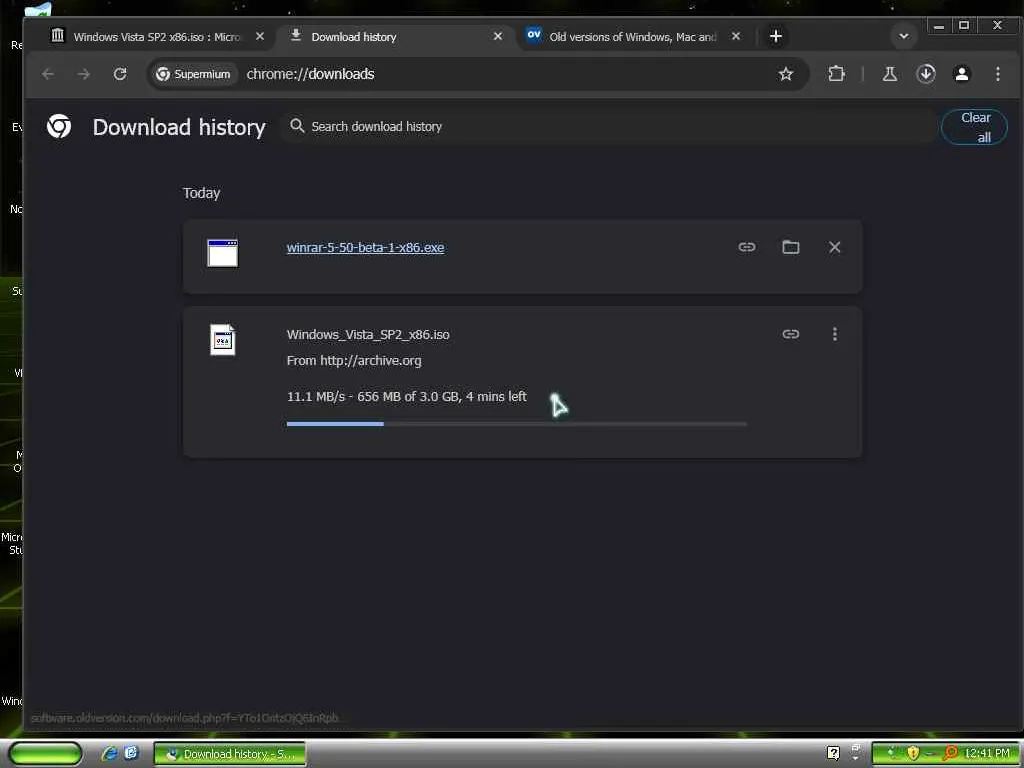Copy download link for Windows Vista iso
Image resolution: width=1024 pixels, height=768 pixels.
point(790,334)
